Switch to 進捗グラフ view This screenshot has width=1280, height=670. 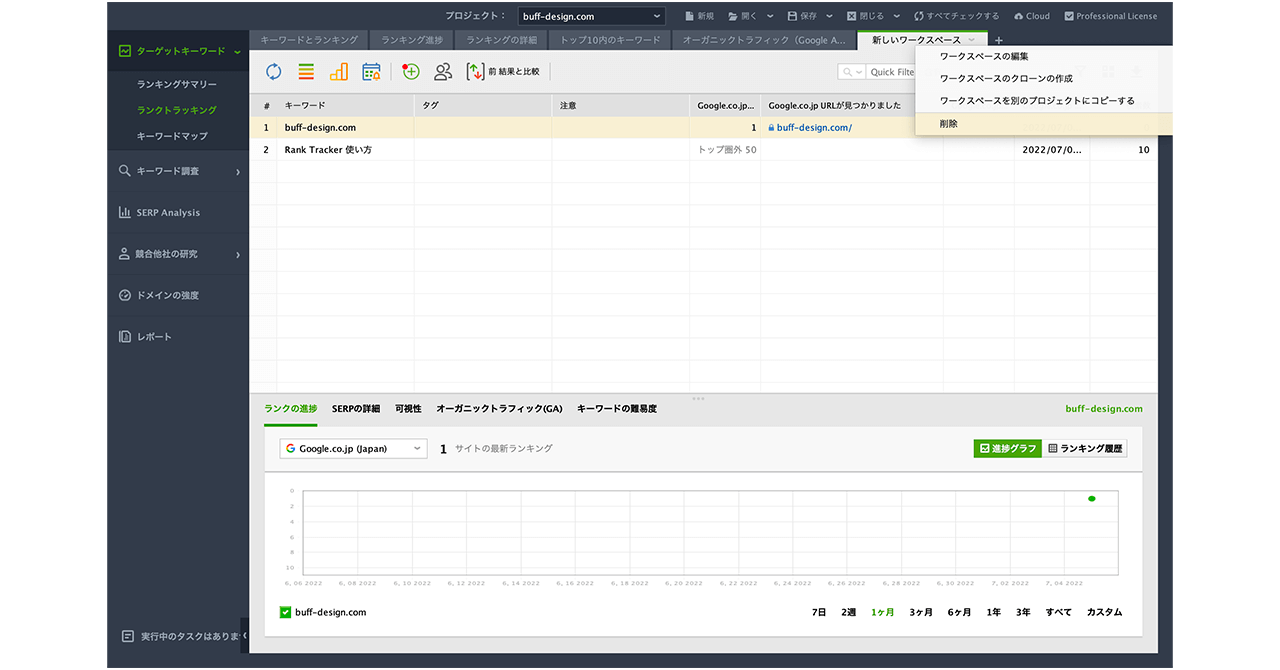1007,449
